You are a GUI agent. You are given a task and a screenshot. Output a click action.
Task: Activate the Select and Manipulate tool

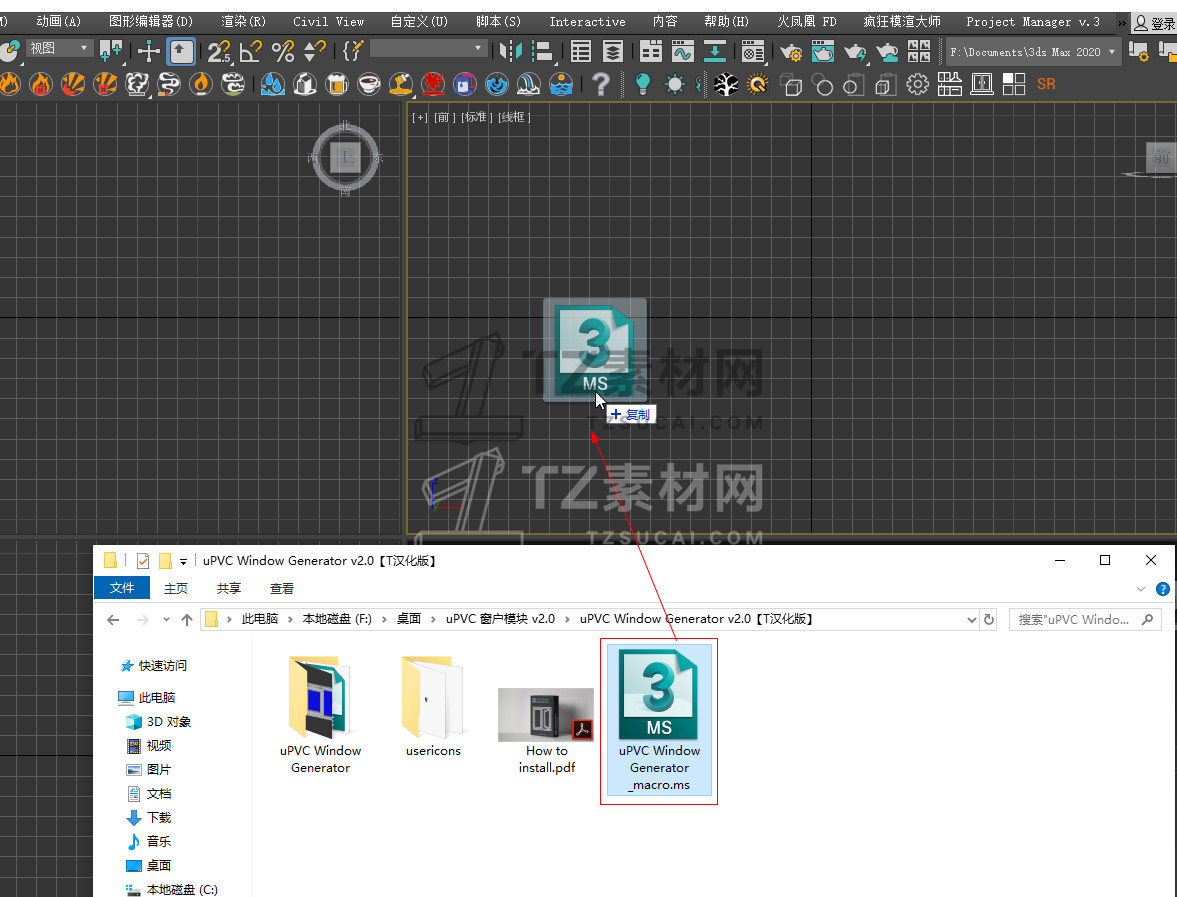tap(149, 52)
